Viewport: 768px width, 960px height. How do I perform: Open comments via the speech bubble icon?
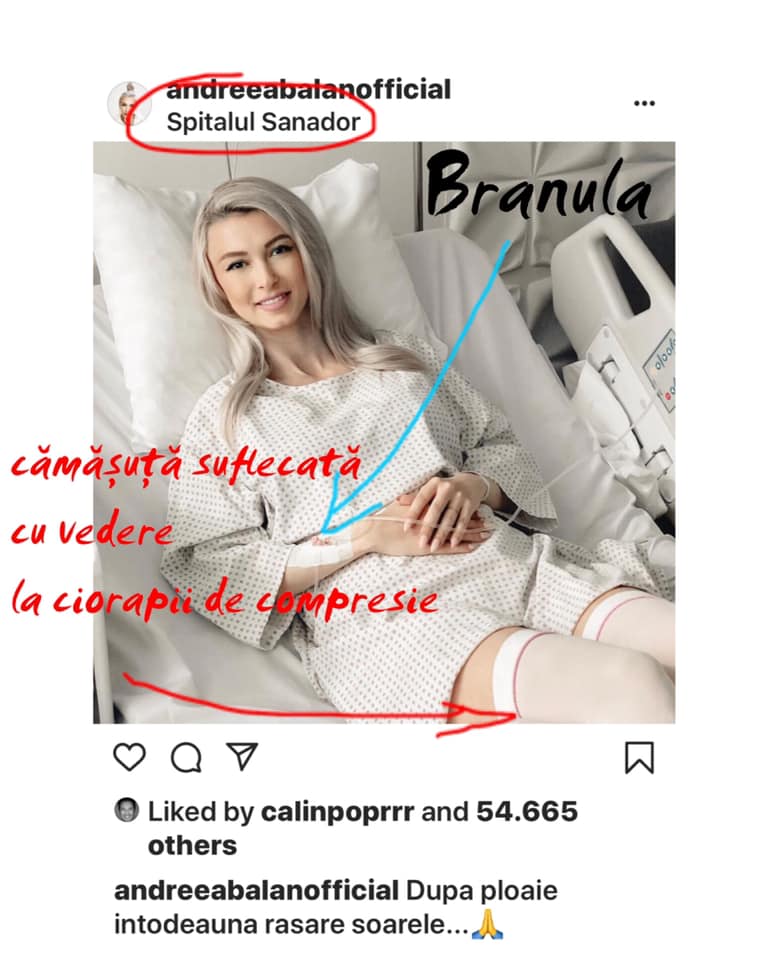(x=186, y=758)
